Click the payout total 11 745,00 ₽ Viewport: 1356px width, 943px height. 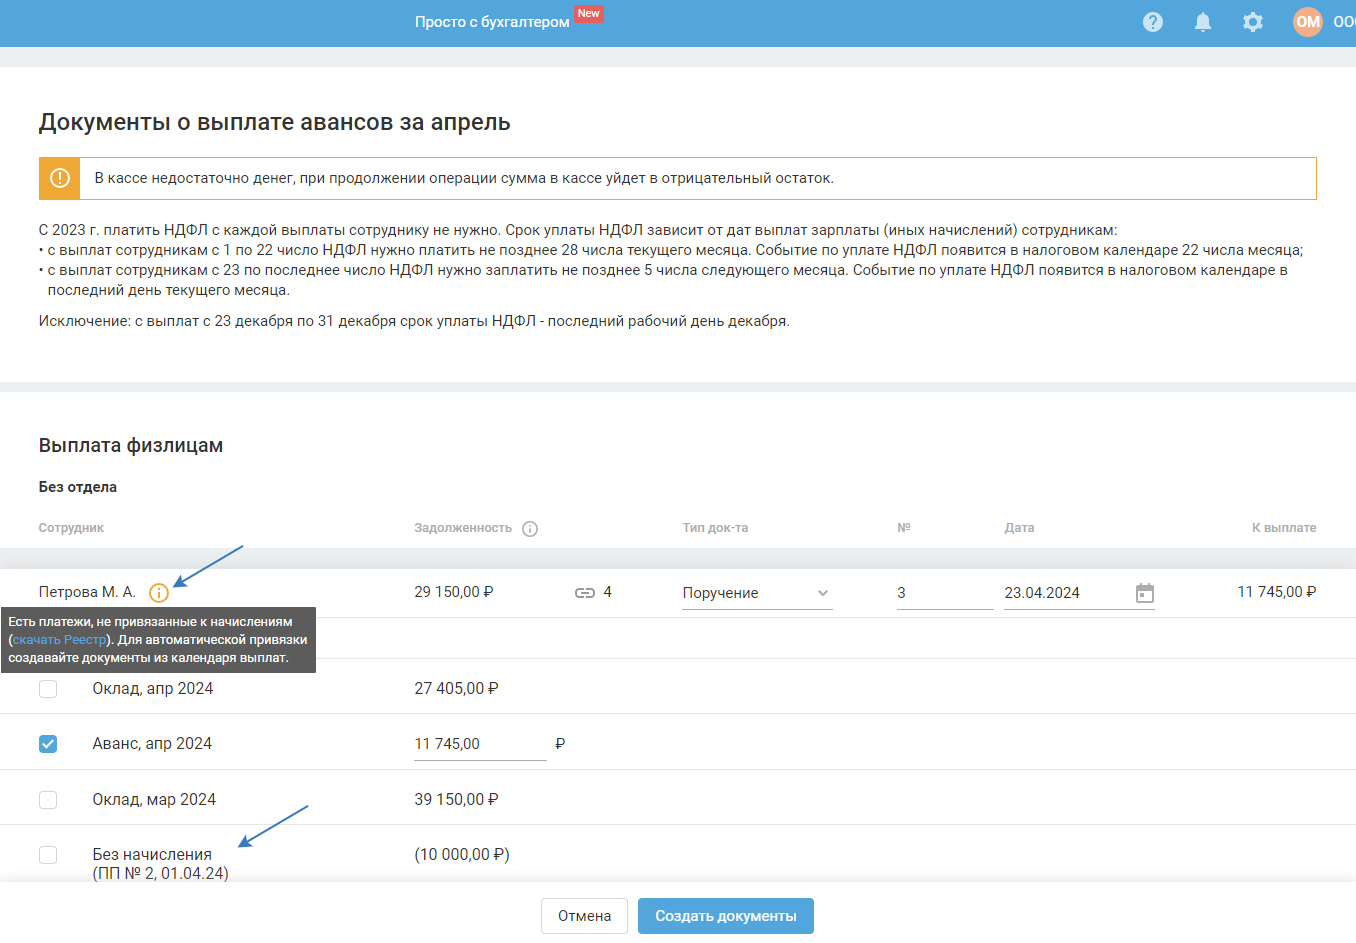coord(1277,592)
